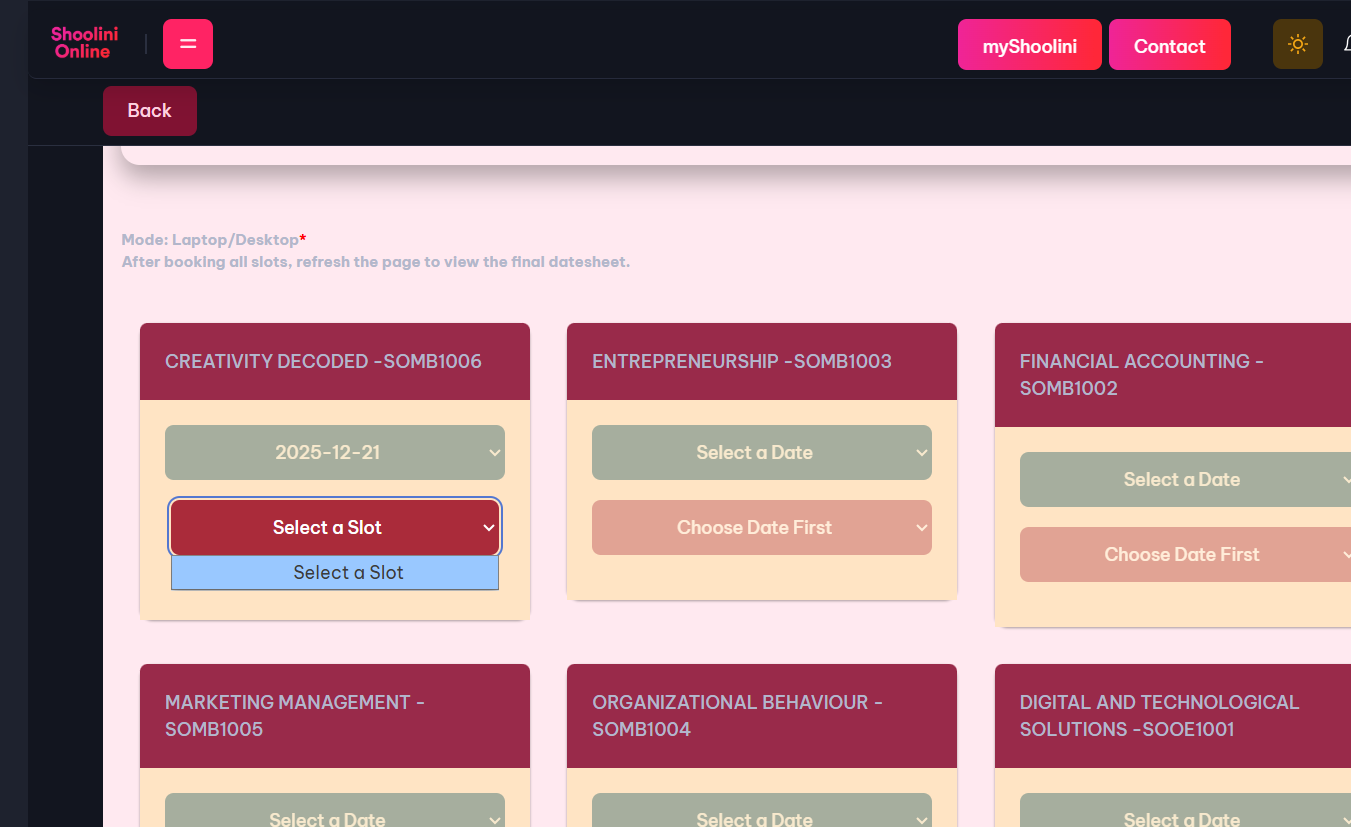1351x827 pixels.
Task: Click the 'ENTREPRENEURSHIP -SOMB1003' card header
Action: (762, 361)
